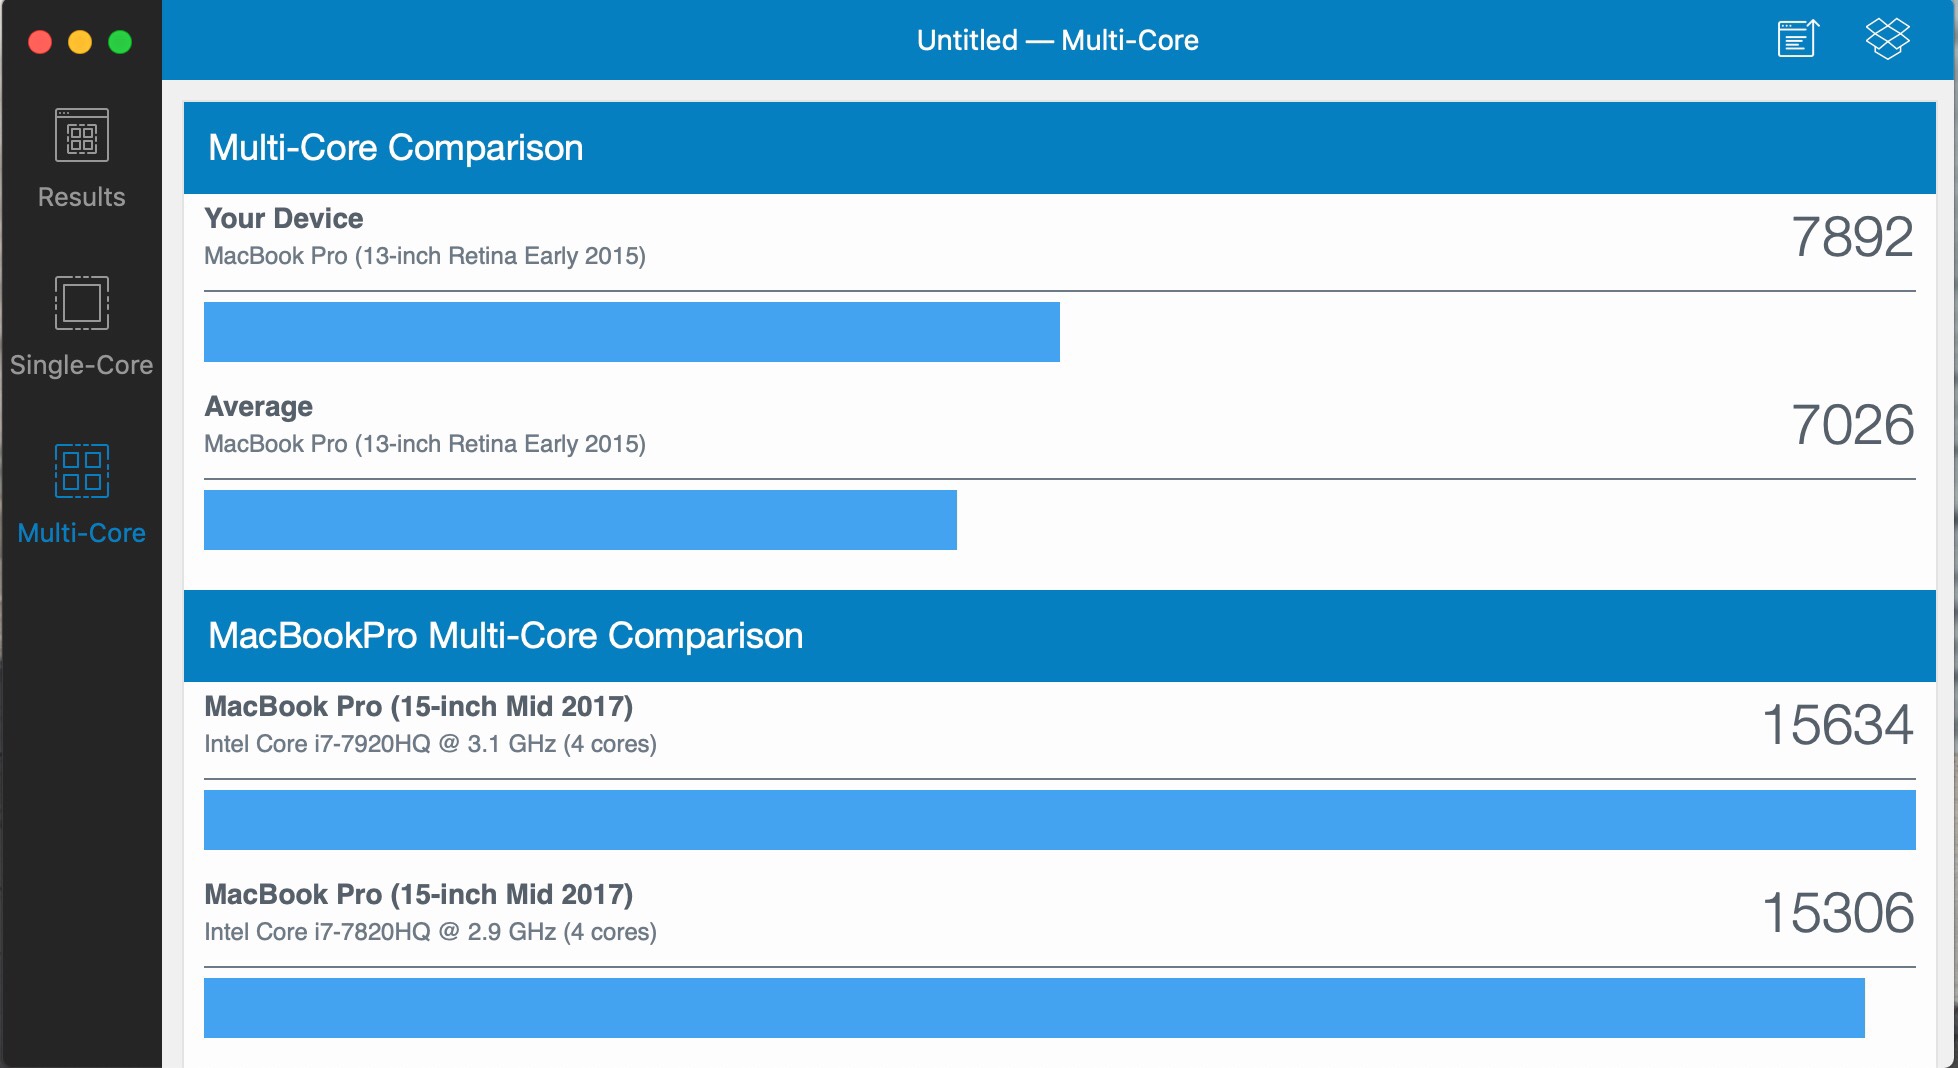This screenshot has height=1068, width=1958.
Task: Click the yellow minimize window button
Action: 80,42
